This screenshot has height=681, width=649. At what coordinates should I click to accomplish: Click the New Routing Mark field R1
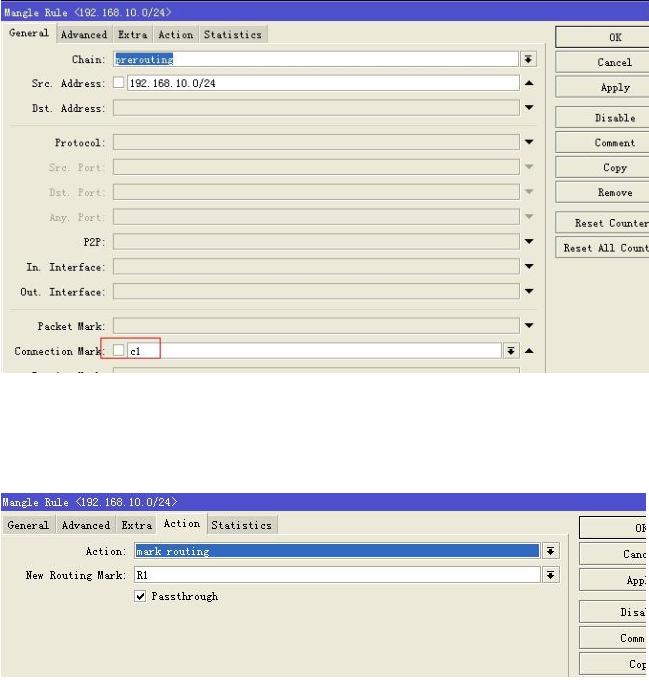click(x=337, y=575)
